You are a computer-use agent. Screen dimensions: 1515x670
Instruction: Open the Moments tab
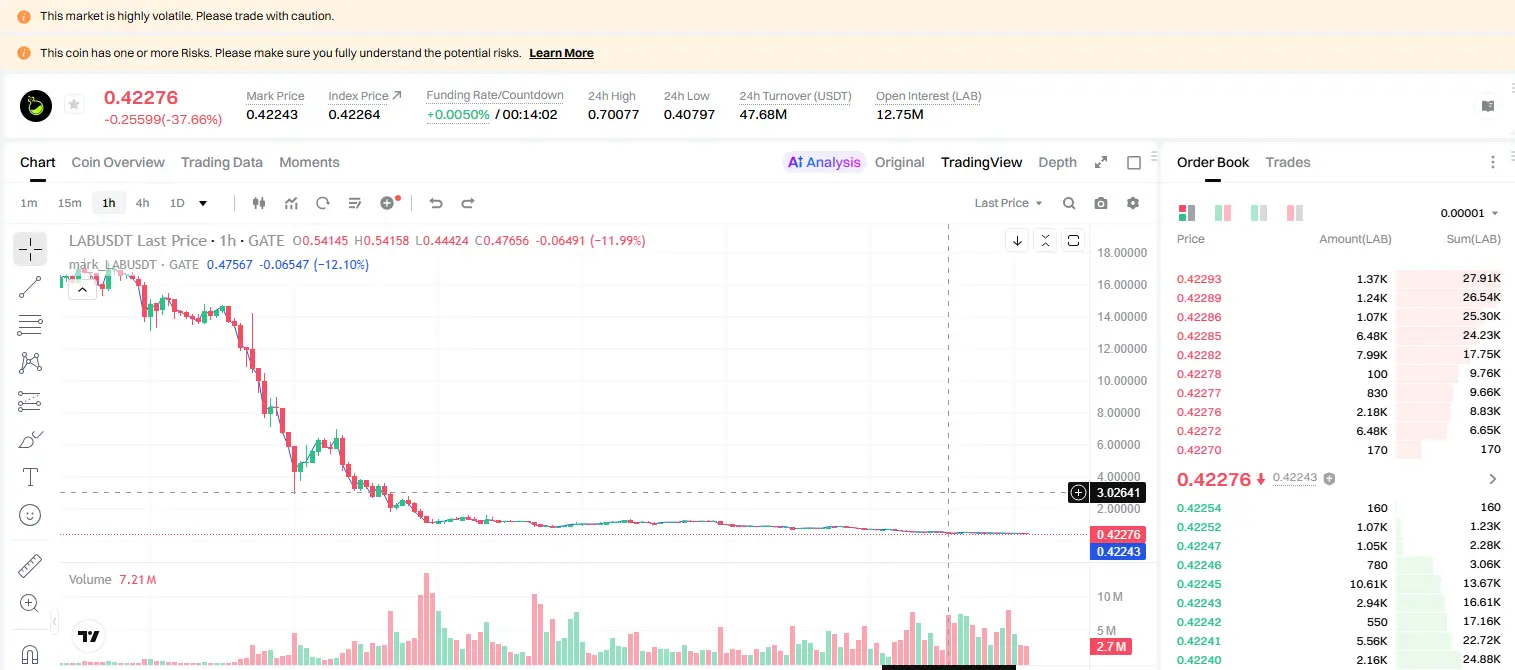pyautogui.click(x=309, y=162)
